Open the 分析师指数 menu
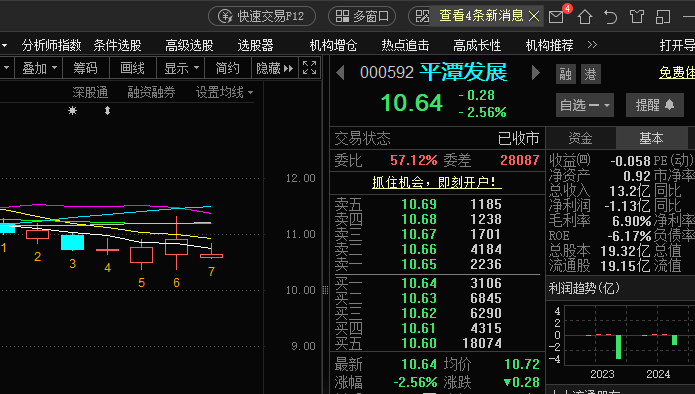The image size is (695, 394). (x=51, y=45)
